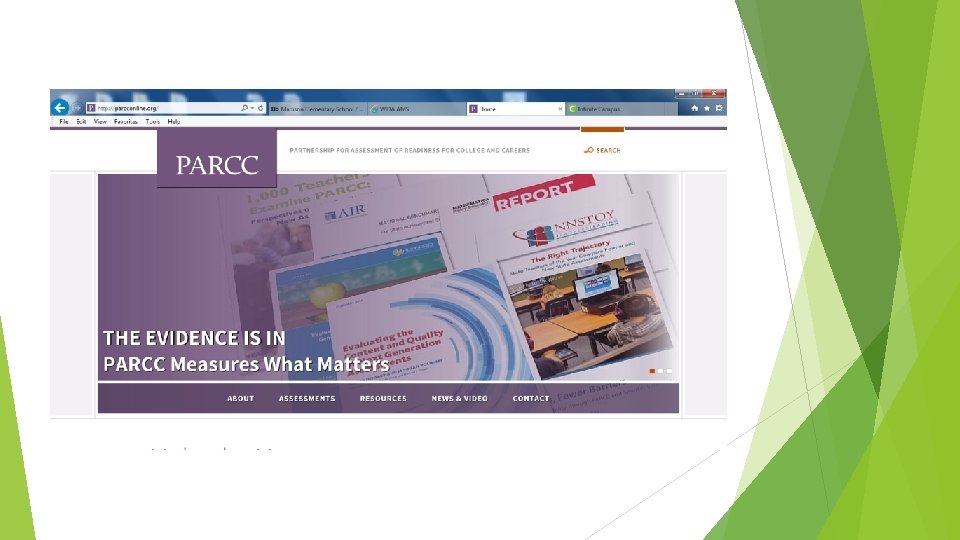Open the ABOUT navigation item
The height and width of the screenshot is (540, 960).
point(241,399)
